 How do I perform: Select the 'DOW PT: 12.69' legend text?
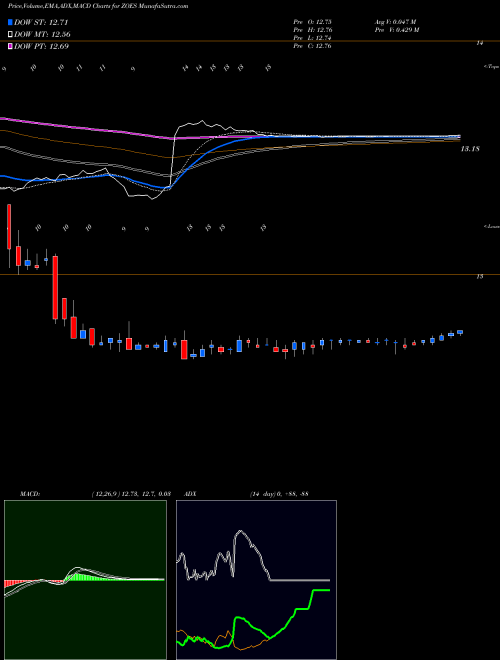[42, 46]
